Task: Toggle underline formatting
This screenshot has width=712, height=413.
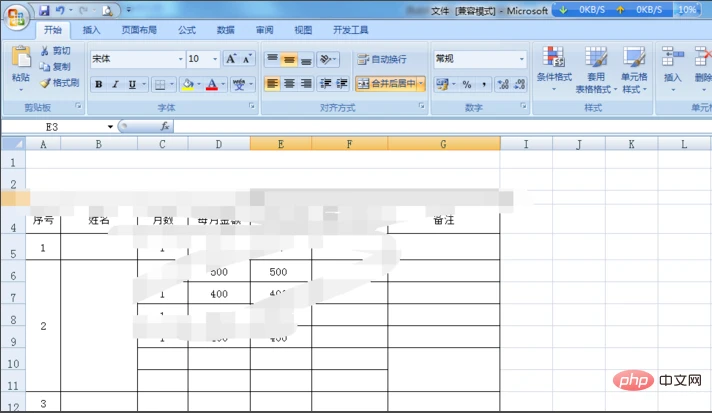Action: pos(132,84)
